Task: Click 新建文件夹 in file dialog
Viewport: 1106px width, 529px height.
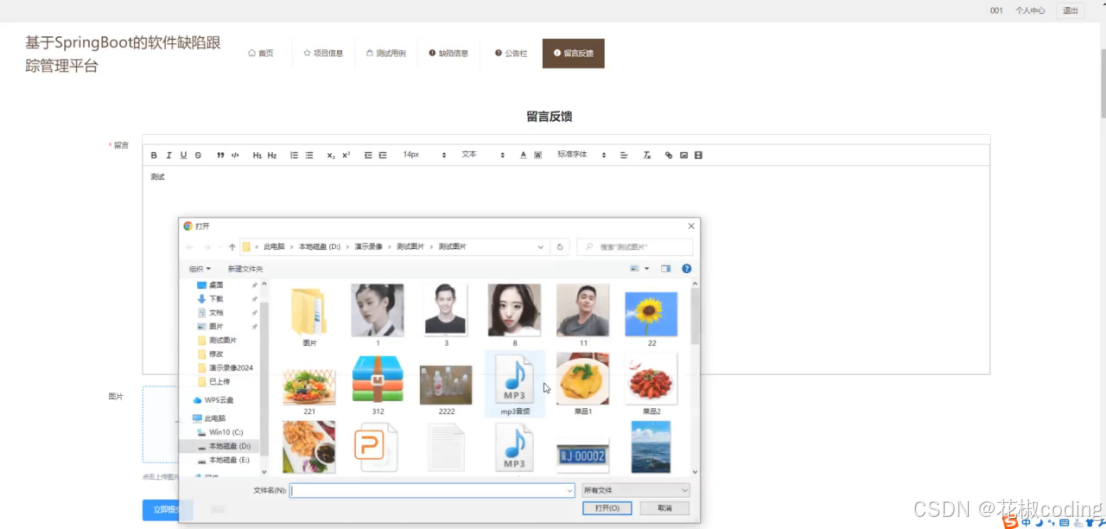Action: coord(245,269)
